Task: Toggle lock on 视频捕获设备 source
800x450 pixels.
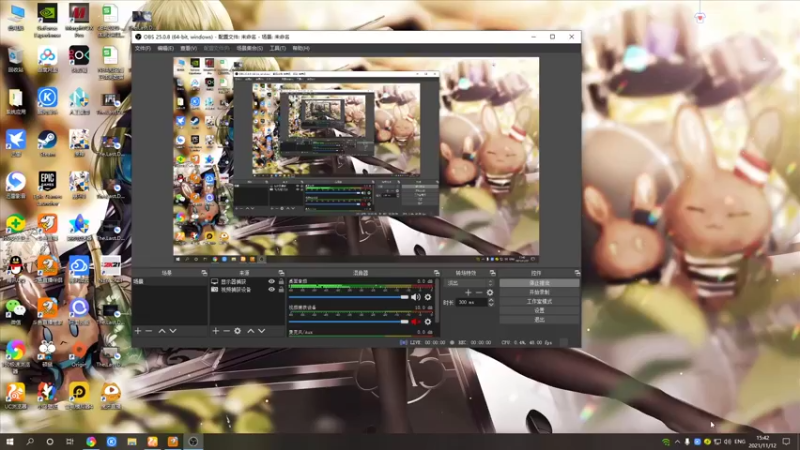Action: 281,289
